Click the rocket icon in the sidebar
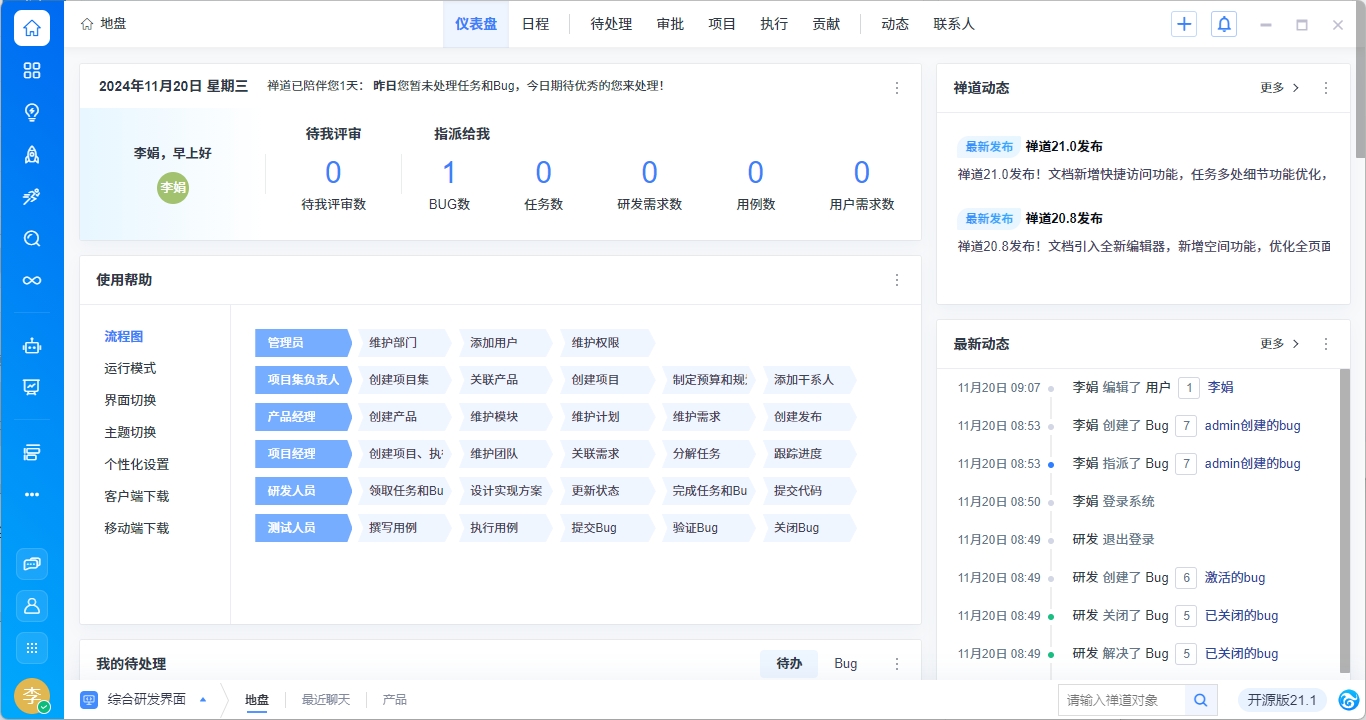The height and width of the screenshot is (720, 1366). tap(32, 154)
